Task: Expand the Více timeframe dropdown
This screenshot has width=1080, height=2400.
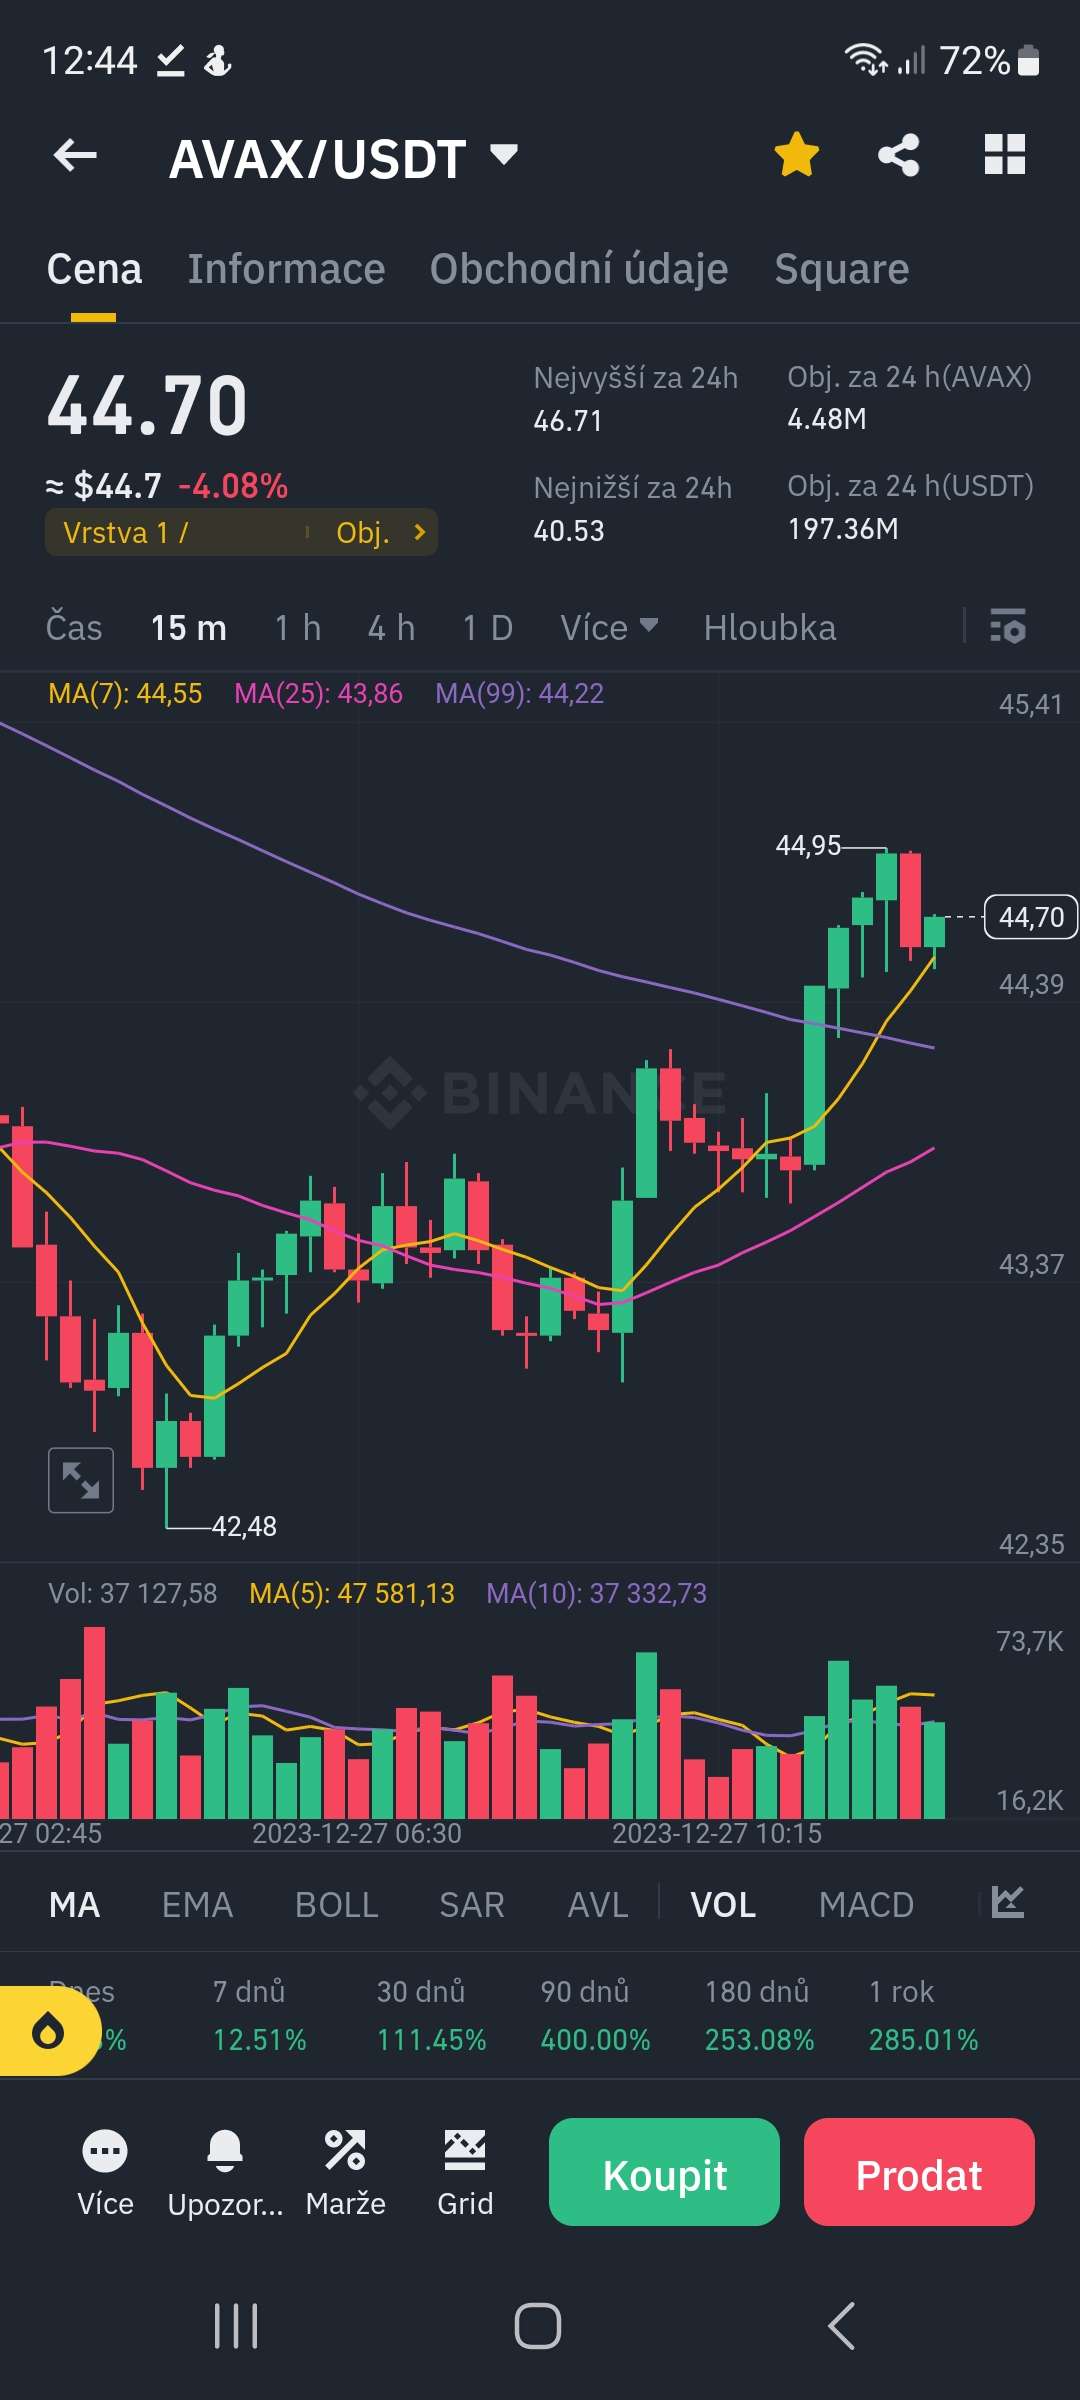Action: (x=608, y=628)
